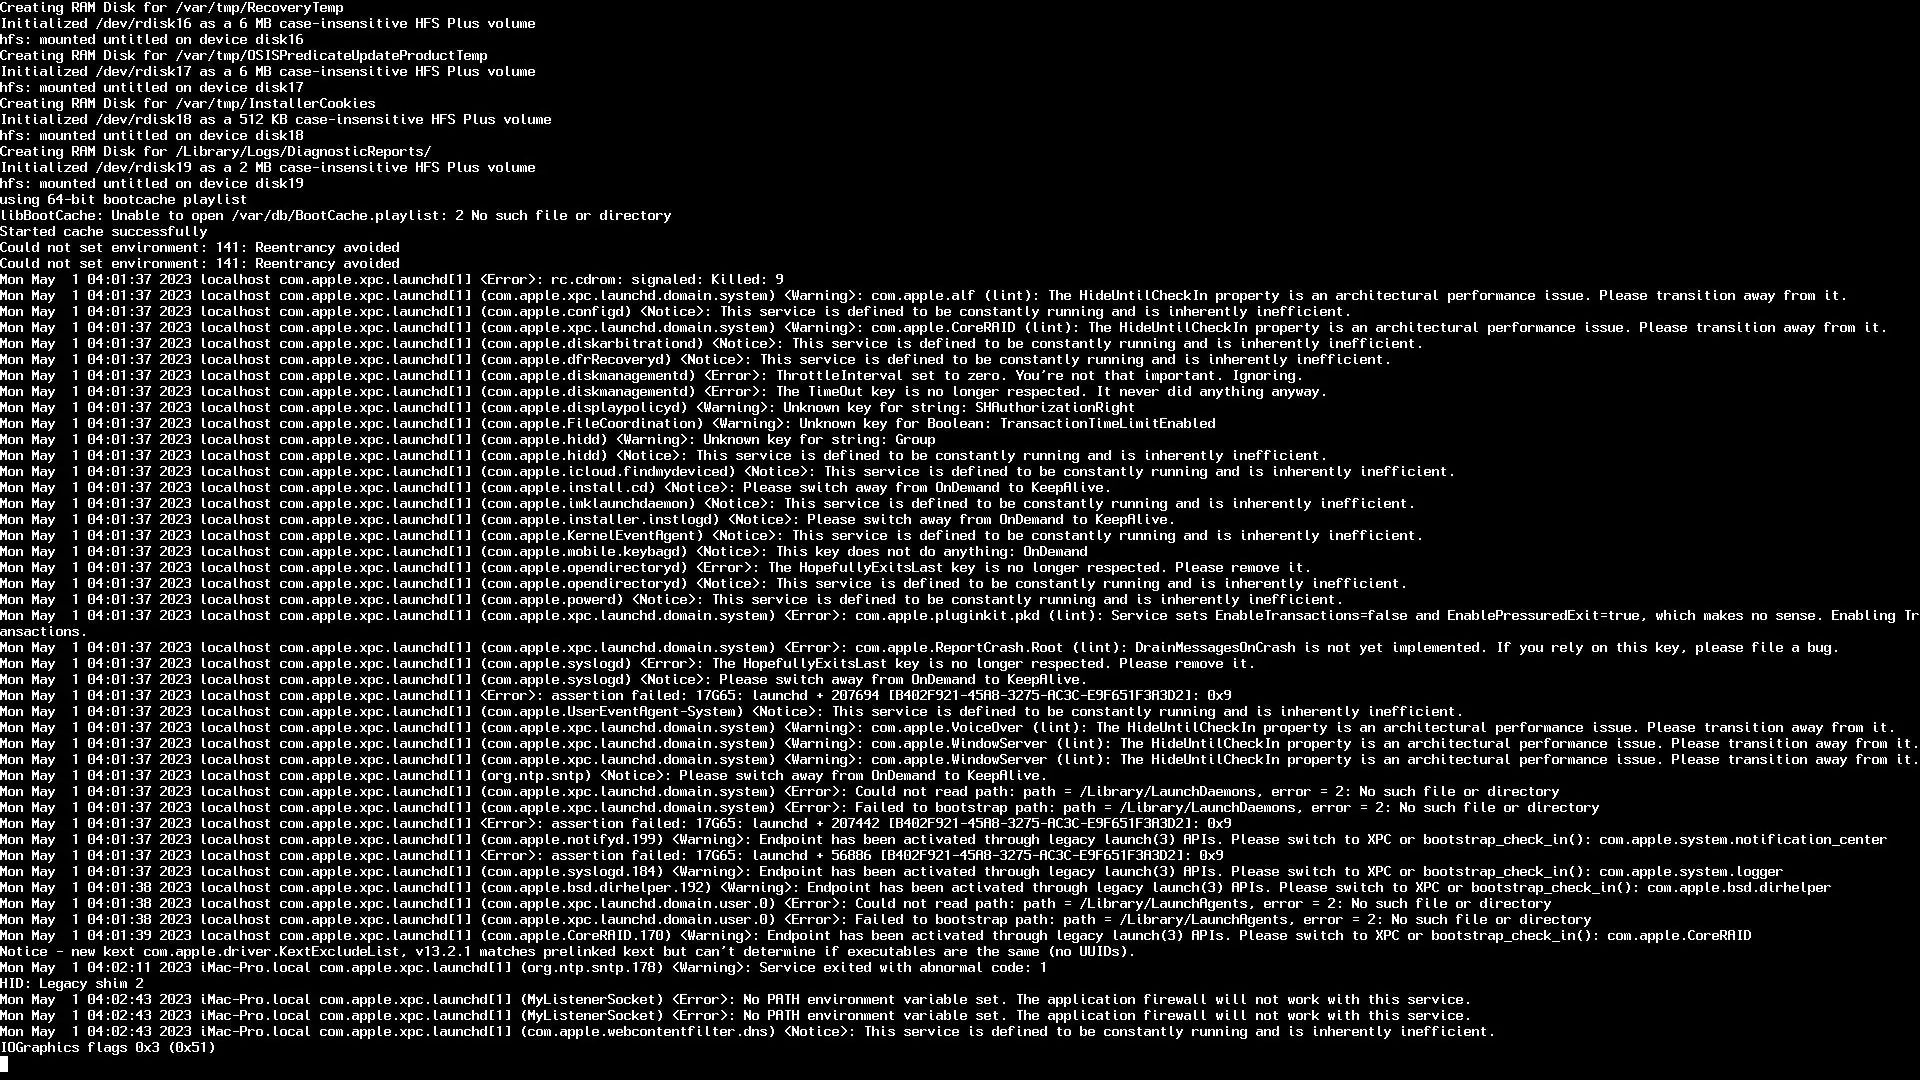Click '/Library/LaunchAgents' in 'Could not read path' error
The height and width of the screenshot is (1080, 1920).
[x=1164, y=904]
